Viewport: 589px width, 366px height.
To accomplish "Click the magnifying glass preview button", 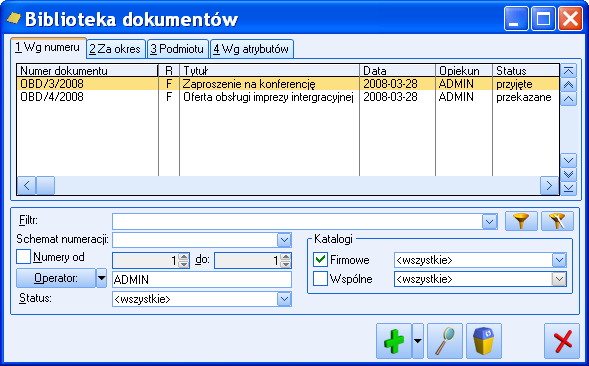I will (445, 341).
